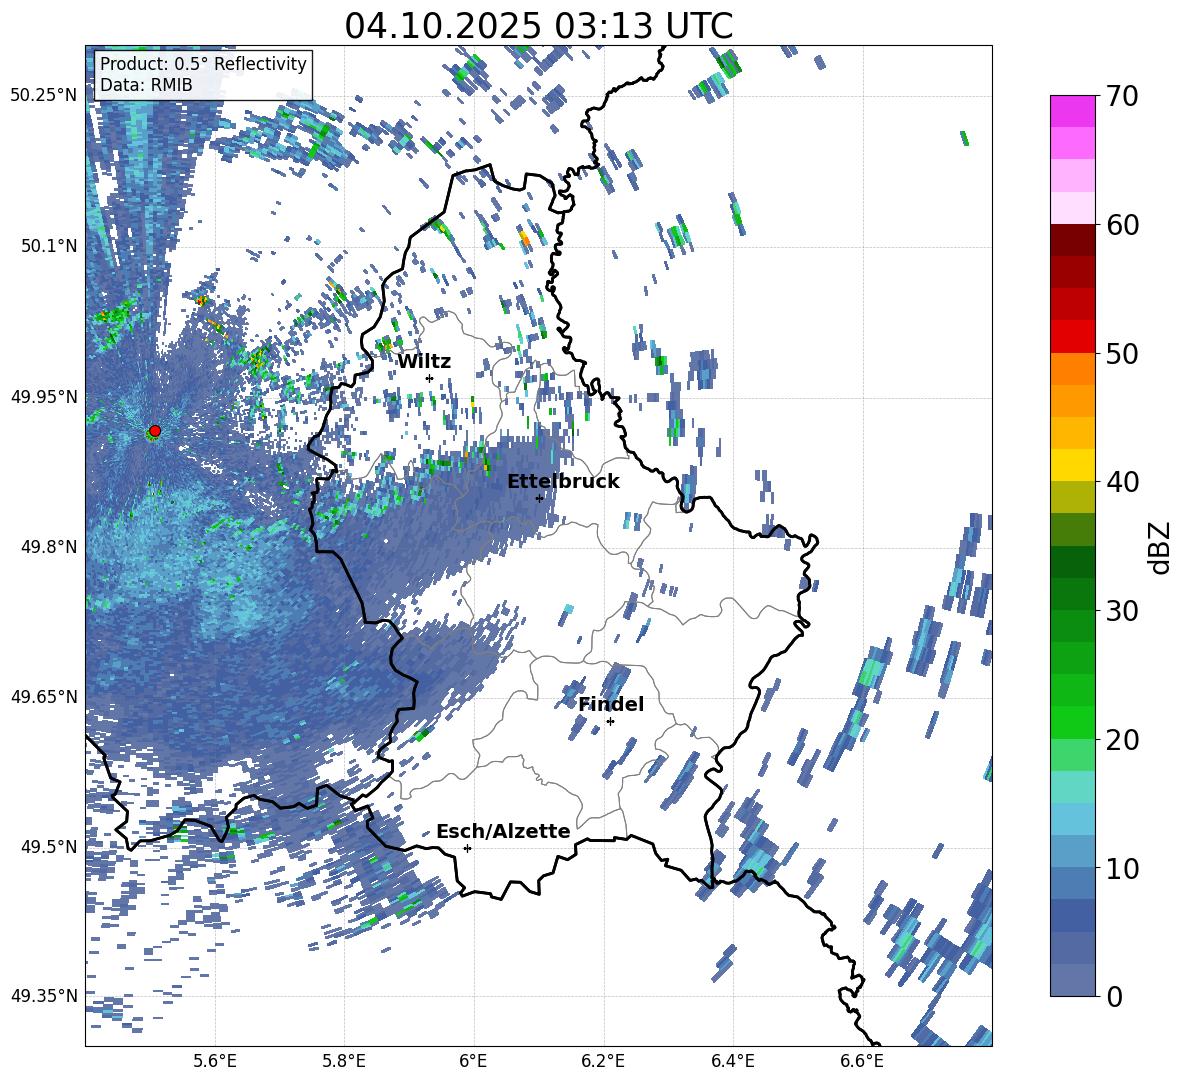This screenshot has height=1081, width=1184.
Task: Click the 49.95°N latitude label
Action: pyautogui.click(x=44, y=396)
